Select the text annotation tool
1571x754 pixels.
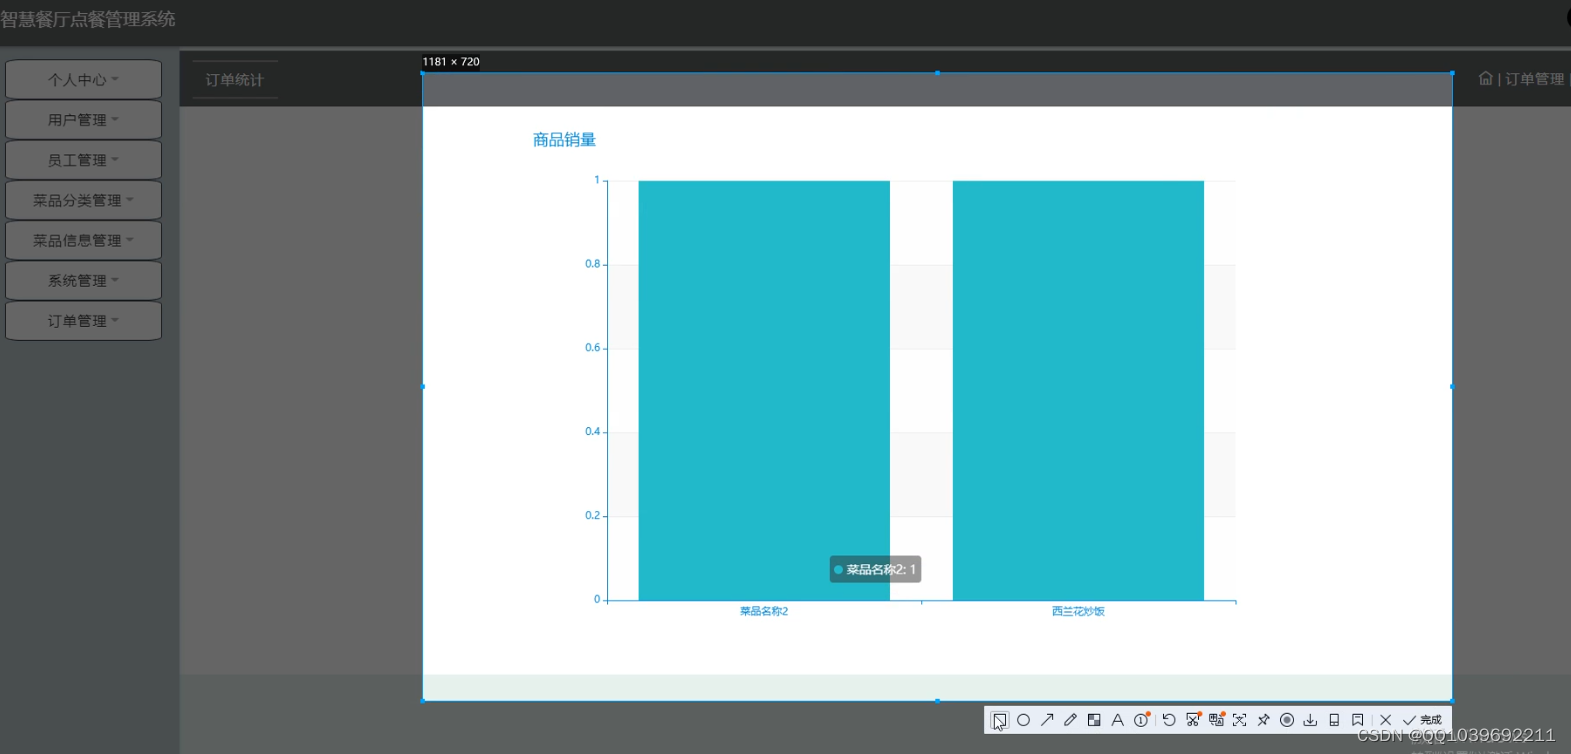click(x=1117, y=720)
